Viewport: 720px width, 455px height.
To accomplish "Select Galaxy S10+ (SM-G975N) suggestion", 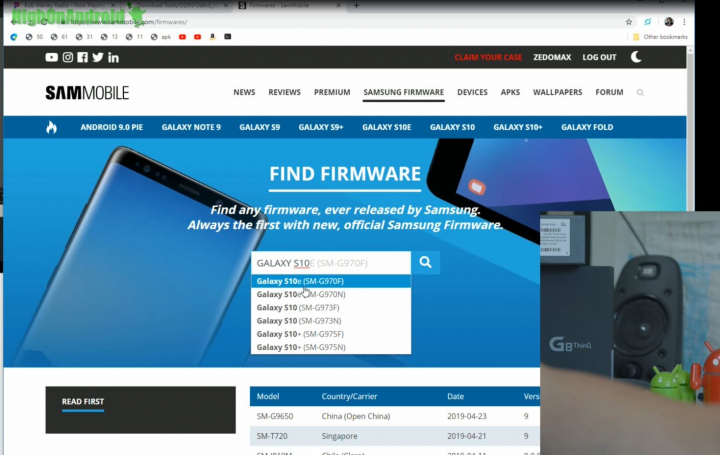I will (x=331, y=348).
